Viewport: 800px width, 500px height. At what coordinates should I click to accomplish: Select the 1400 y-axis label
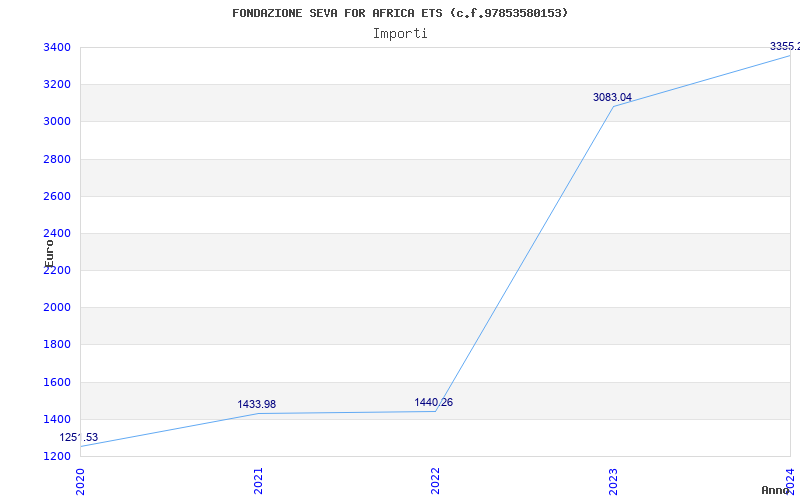tap(57, 419)
